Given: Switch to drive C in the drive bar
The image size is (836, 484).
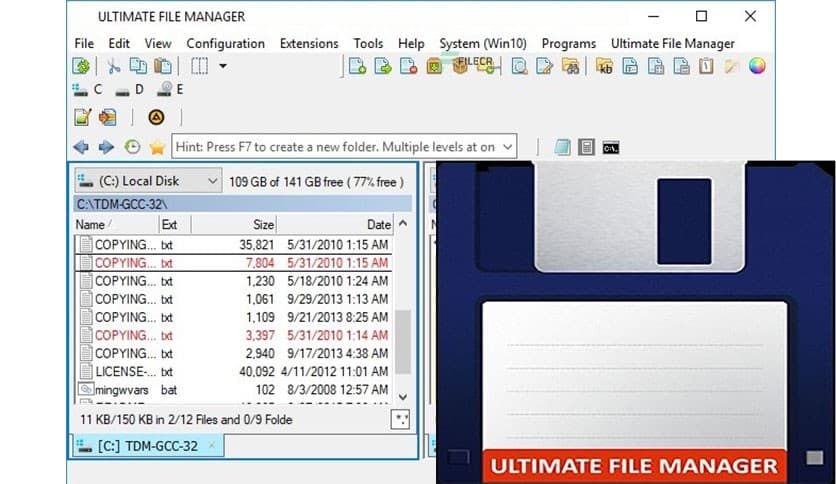Looking at the screenshot, I should click(x=87, y=90).
